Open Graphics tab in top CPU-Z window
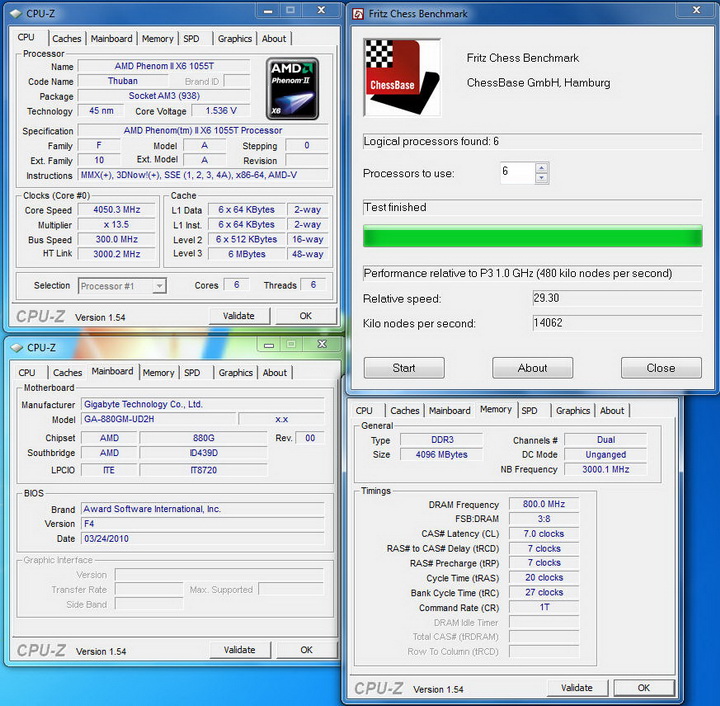720x706 pixels. click(x=235, y=39)
